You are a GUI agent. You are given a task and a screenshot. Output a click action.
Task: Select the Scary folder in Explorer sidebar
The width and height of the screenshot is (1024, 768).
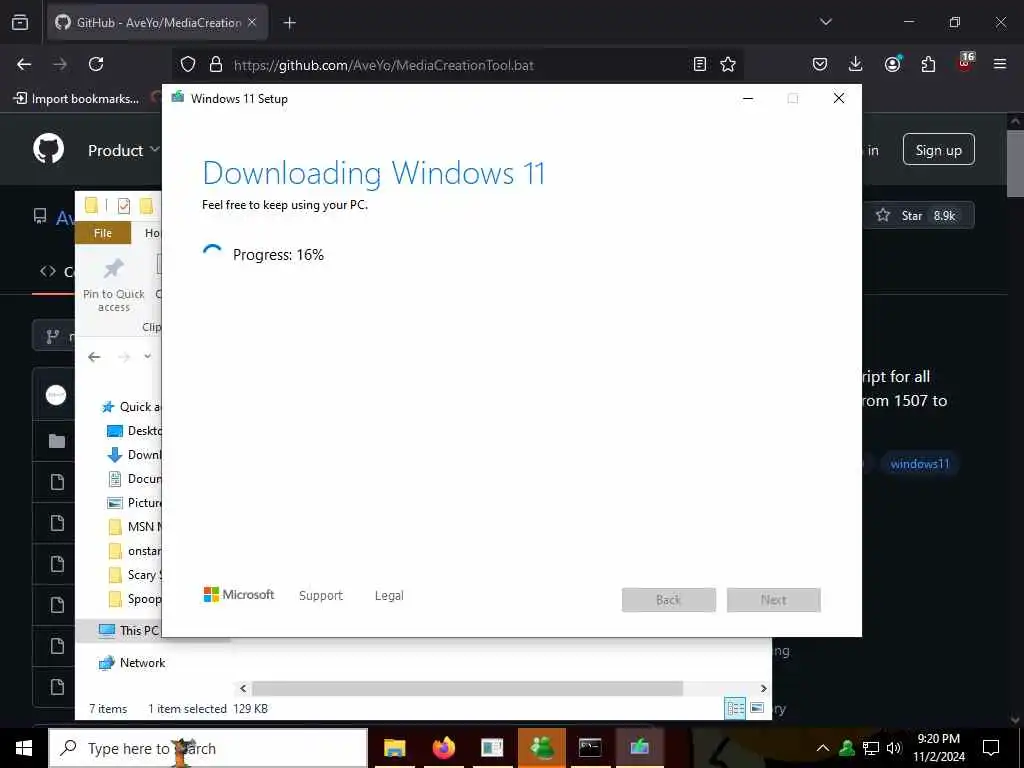134,575
